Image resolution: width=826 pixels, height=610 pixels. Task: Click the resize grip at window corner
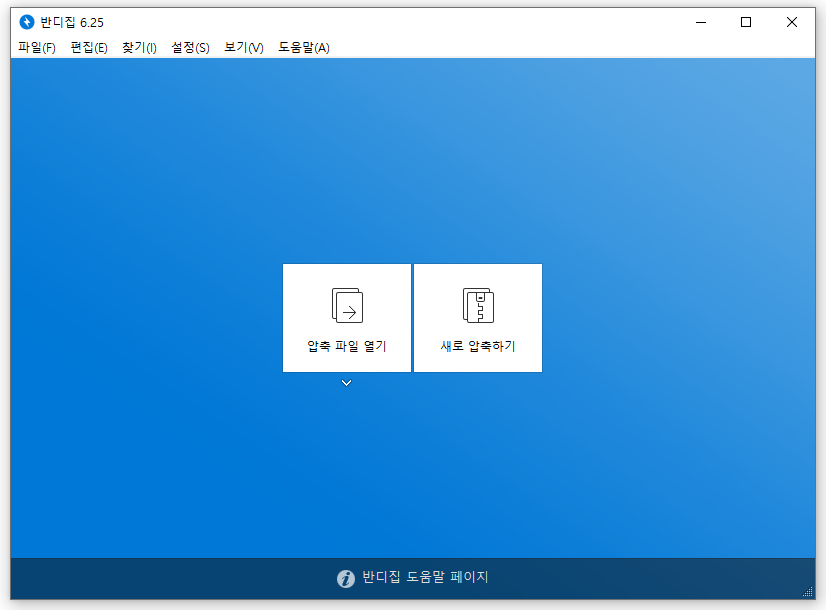(808, 592)
